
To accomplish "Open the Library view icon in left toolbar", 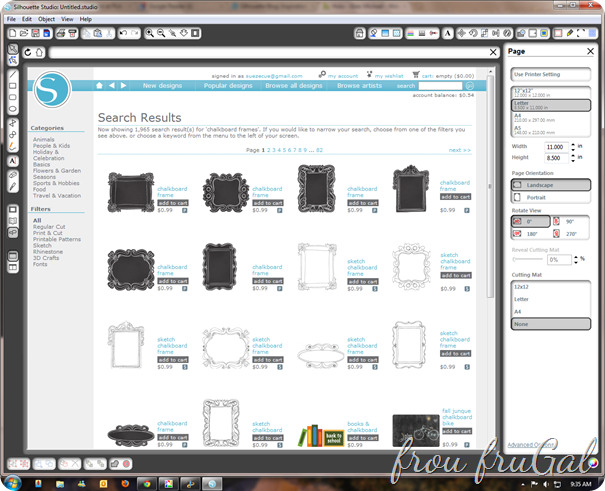I will tap(13, 221).
